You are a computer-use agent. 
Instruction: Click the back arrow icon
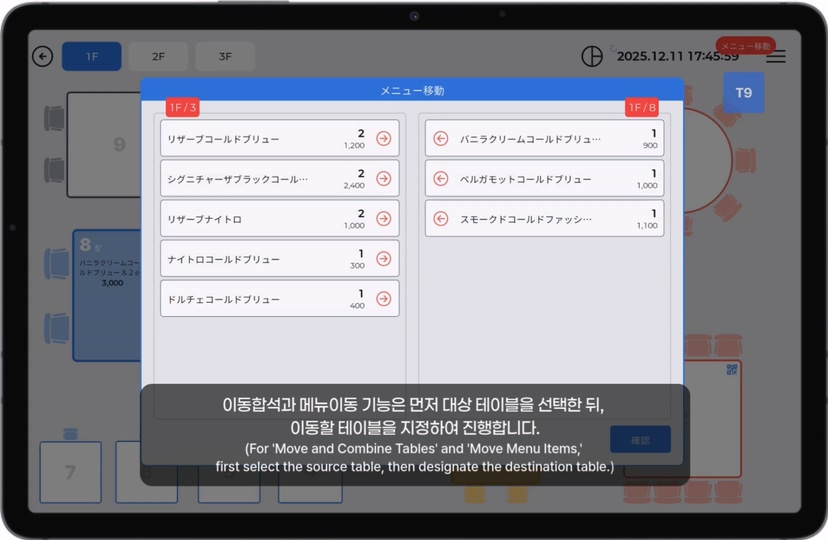(x=42, y=57)
